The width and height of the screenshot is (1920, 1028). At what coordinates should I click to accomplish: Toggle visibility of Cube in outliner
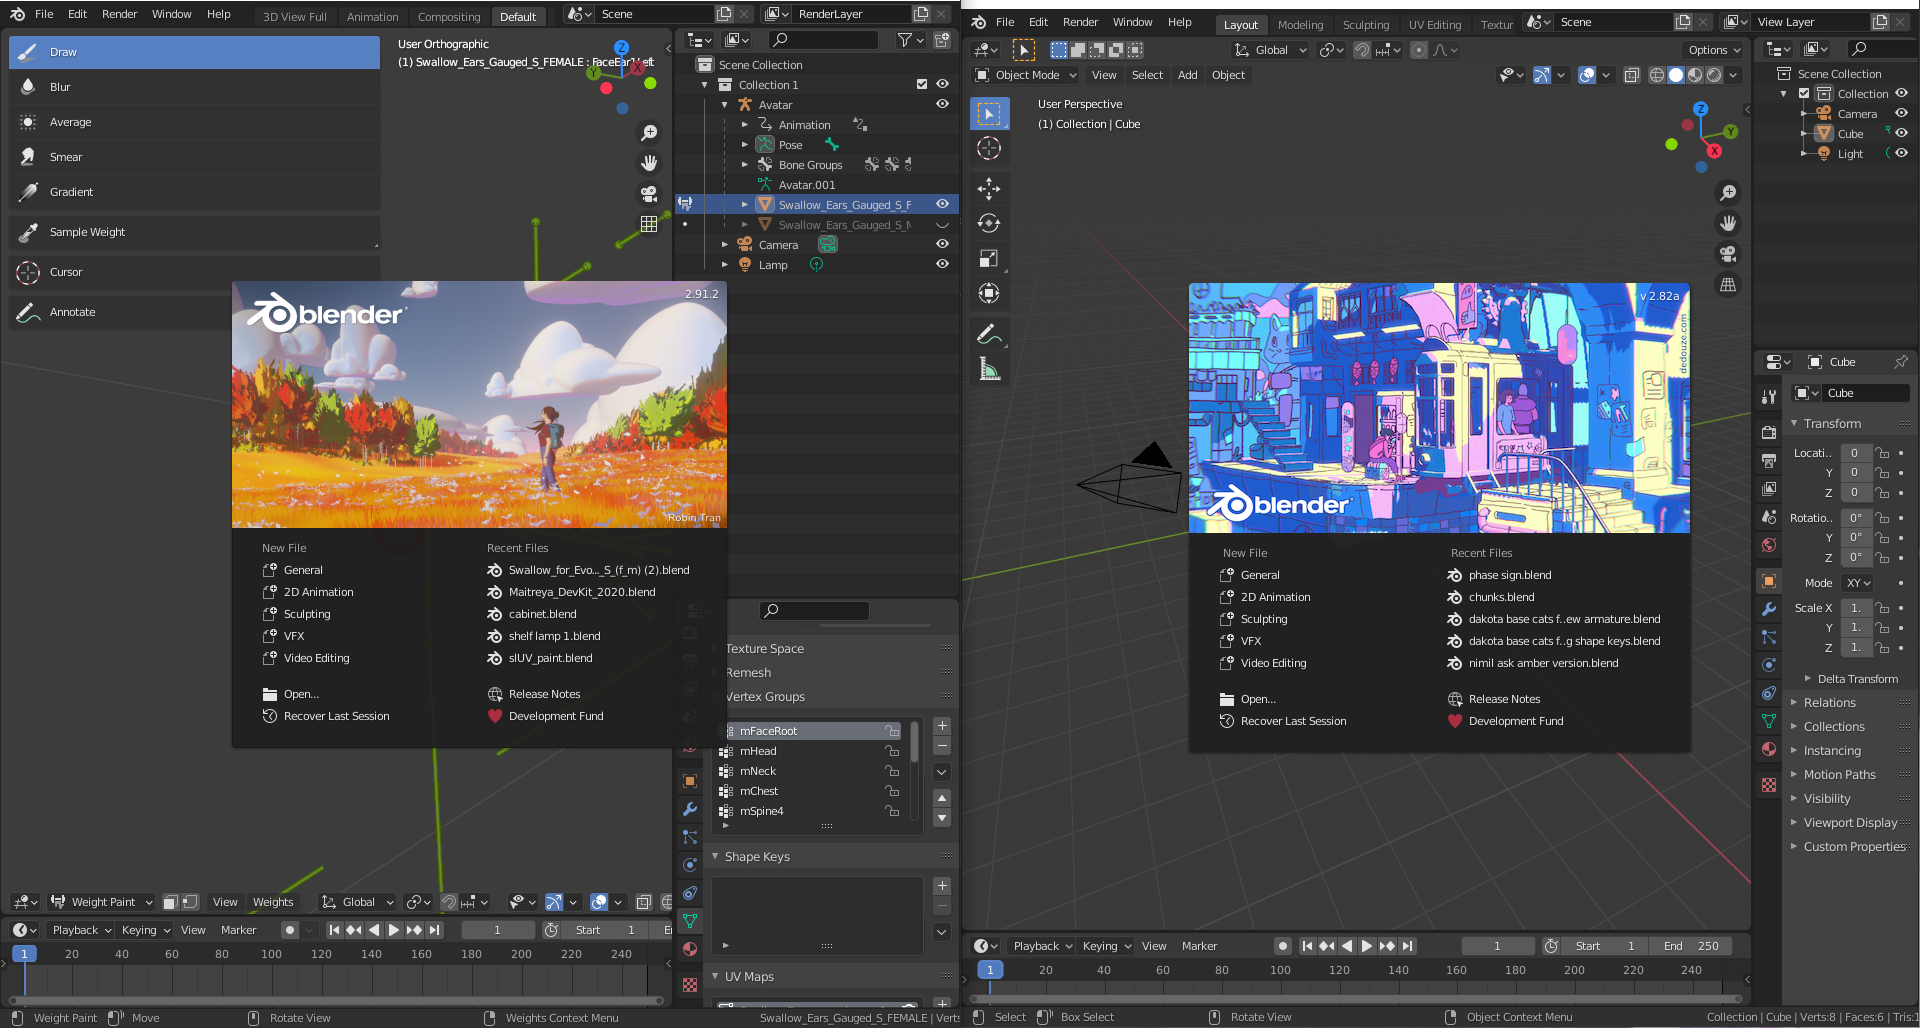1901,133
